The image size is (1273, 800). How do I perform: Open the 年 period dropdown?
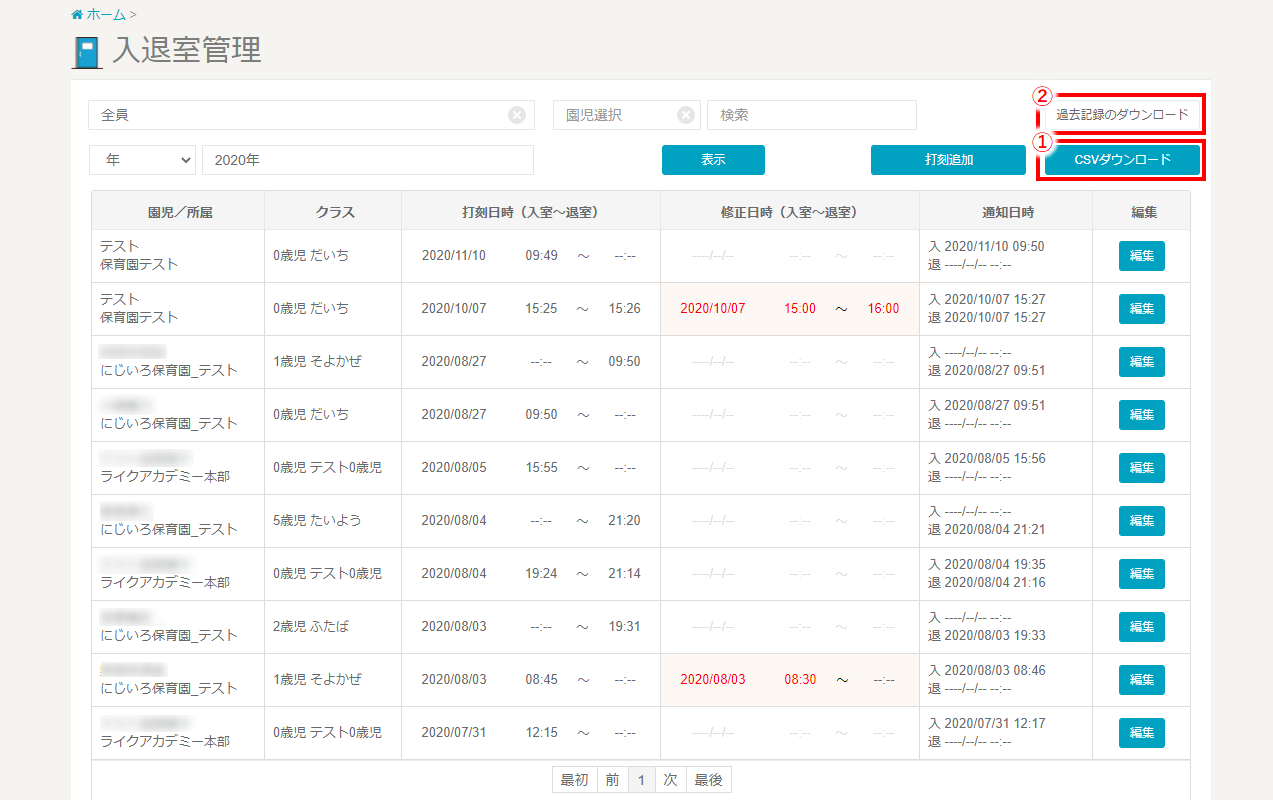tap(143, 160)
